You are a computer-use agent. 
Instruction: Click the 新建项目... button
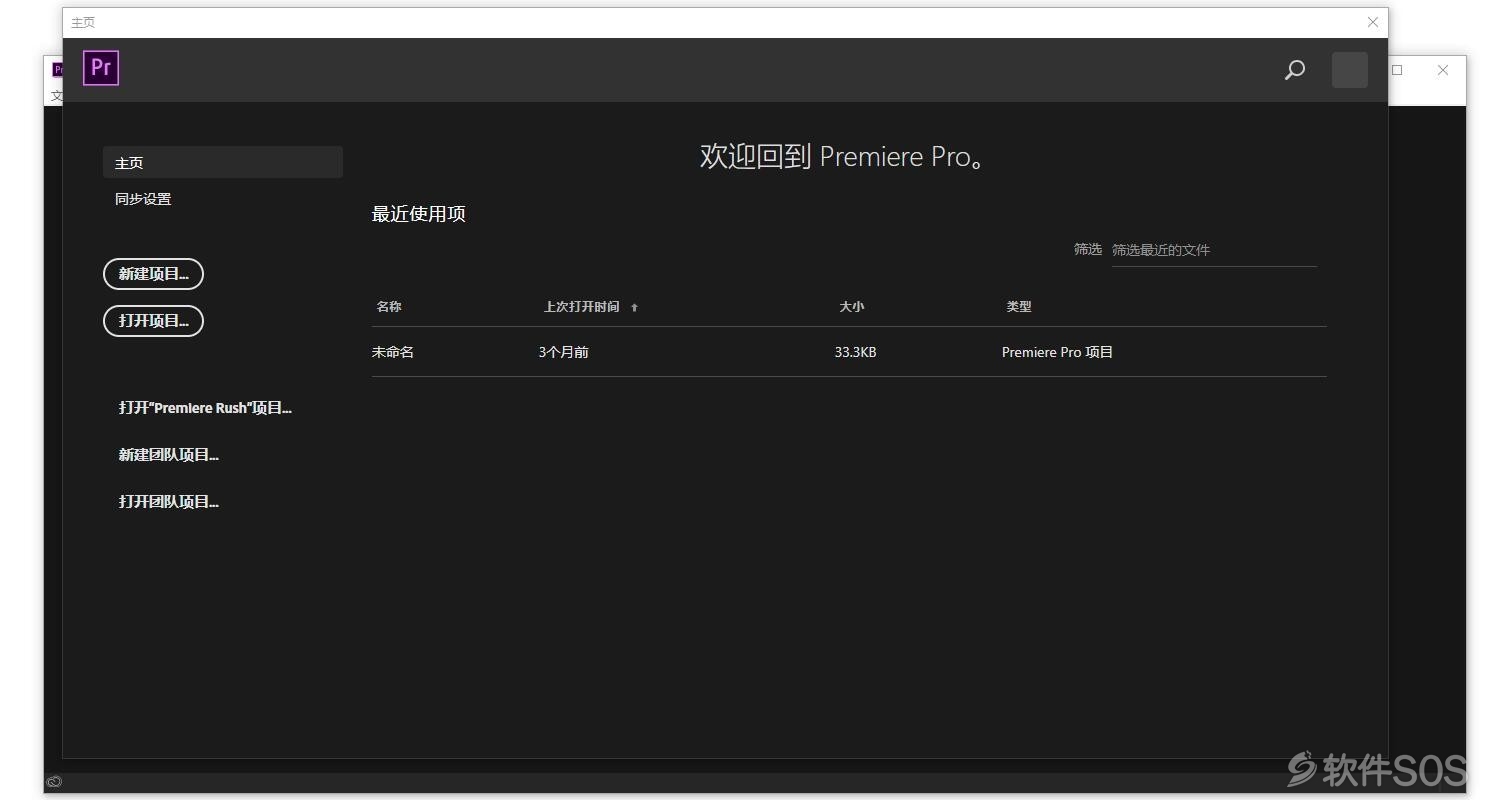point(153,274)
